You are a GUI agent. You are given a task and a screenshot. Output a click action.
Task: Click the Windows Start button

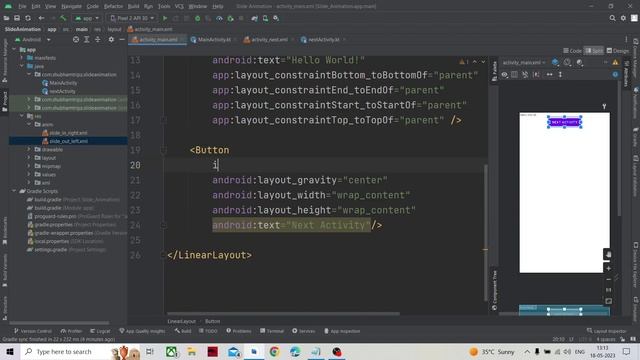click(10, 351)
